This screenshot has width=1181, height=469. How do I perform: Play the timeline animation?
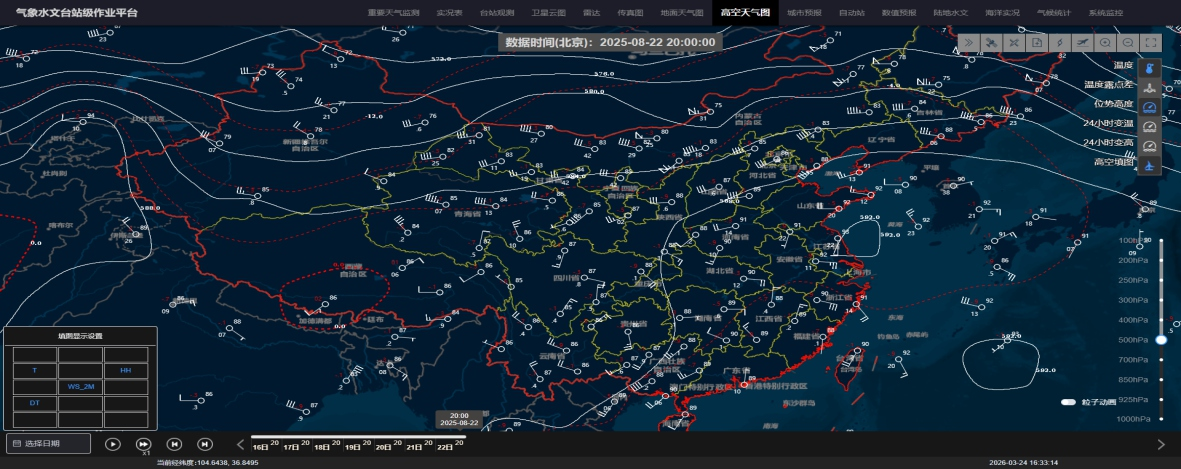click(x=112, y=444)
